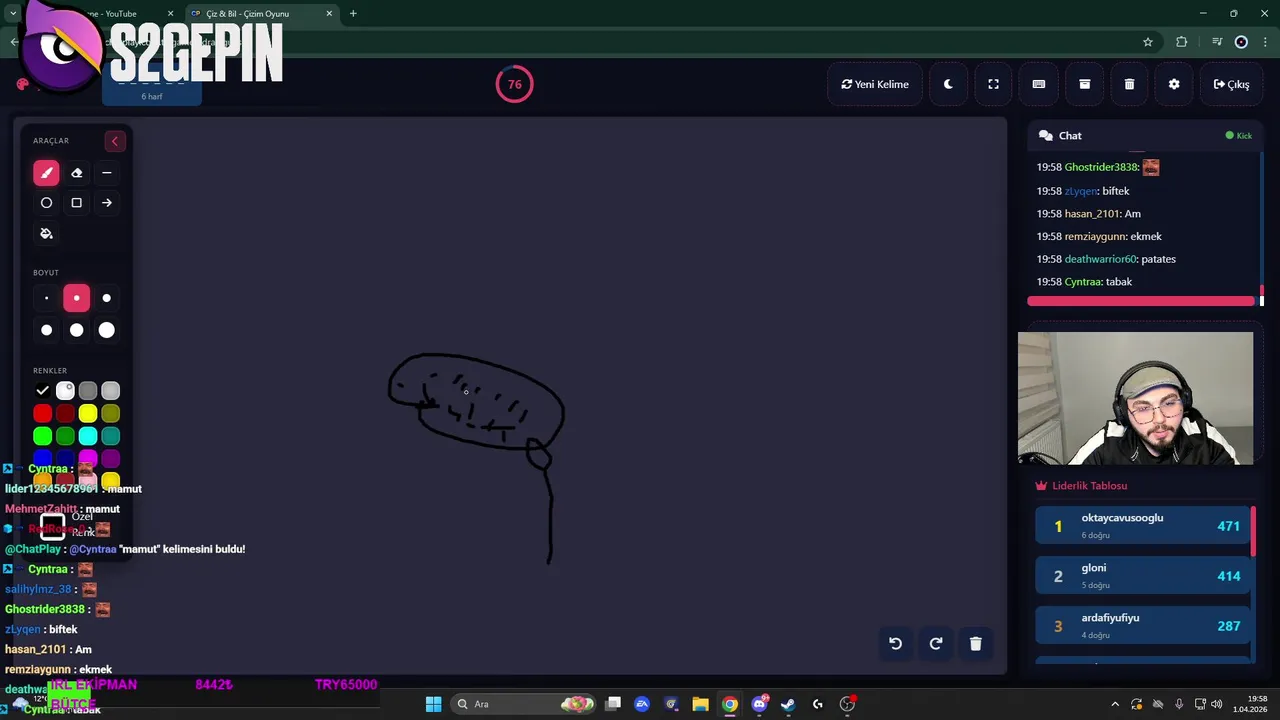Image resolution: width=1280 pixels, height=720 pixels.
Task: Open game settings gear
Action: pyautogui.click(x=1174, y=84)
